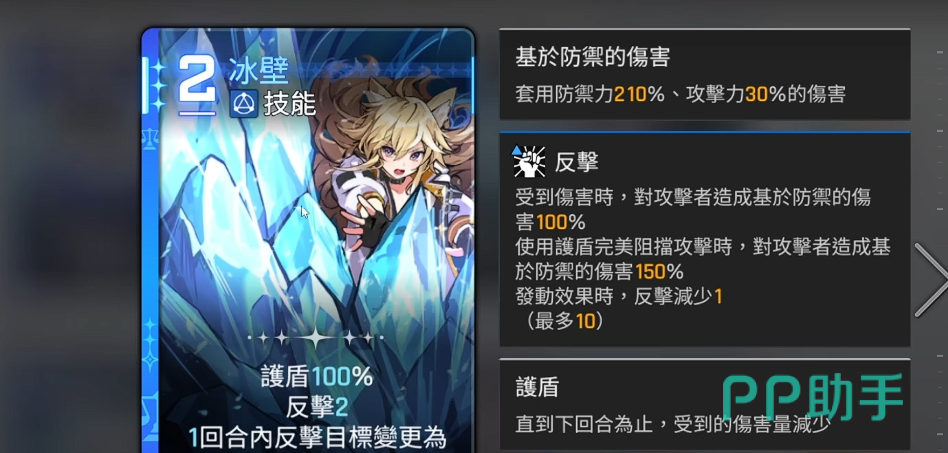
Task: Open the 護盾 description panel
Action: coord(704,405)
